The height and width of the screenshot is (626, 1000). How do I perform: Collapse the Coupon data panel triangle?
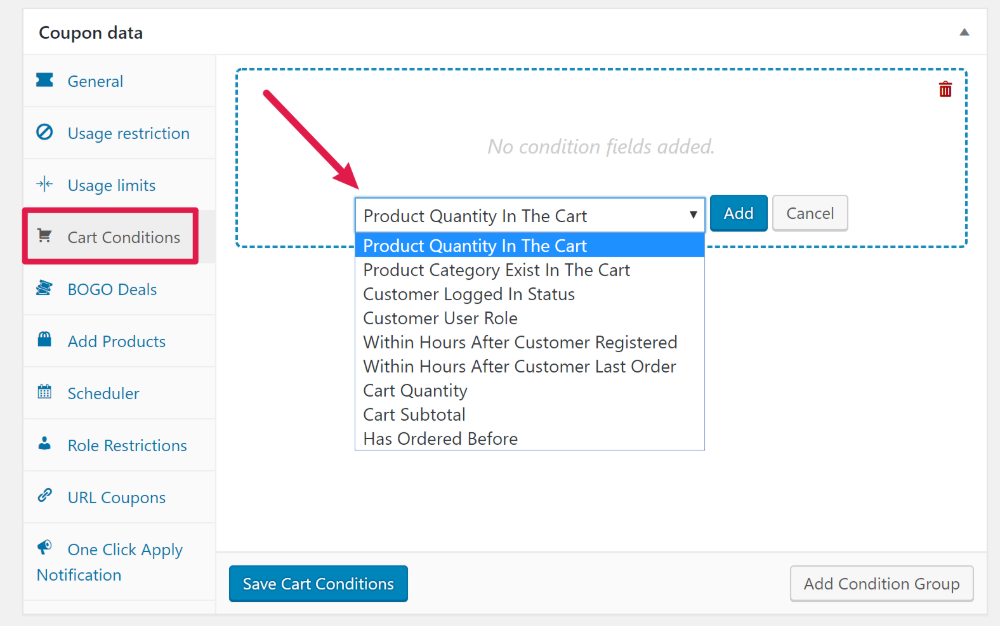click(x=964, y=33)
